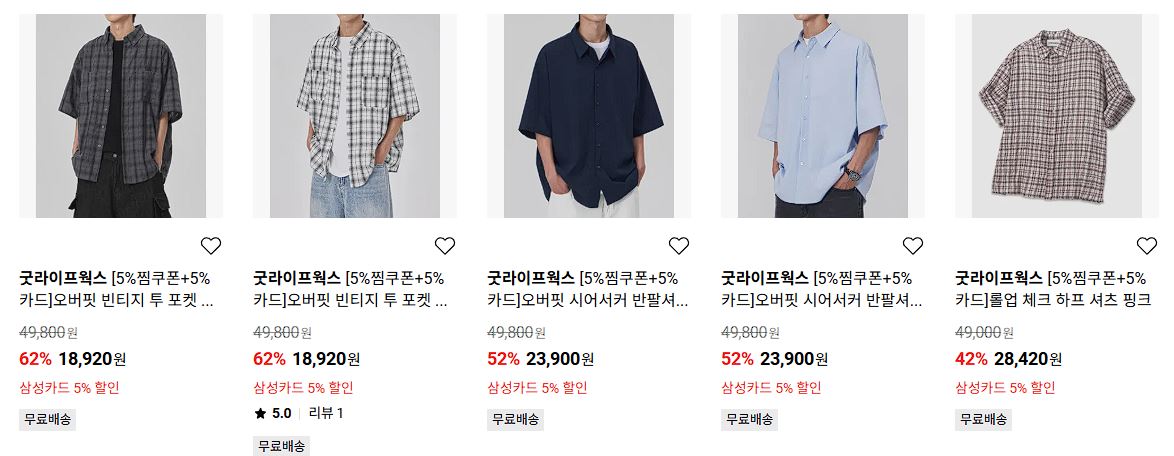Like the light blue seersucker shirt

[x=913, y=246]
